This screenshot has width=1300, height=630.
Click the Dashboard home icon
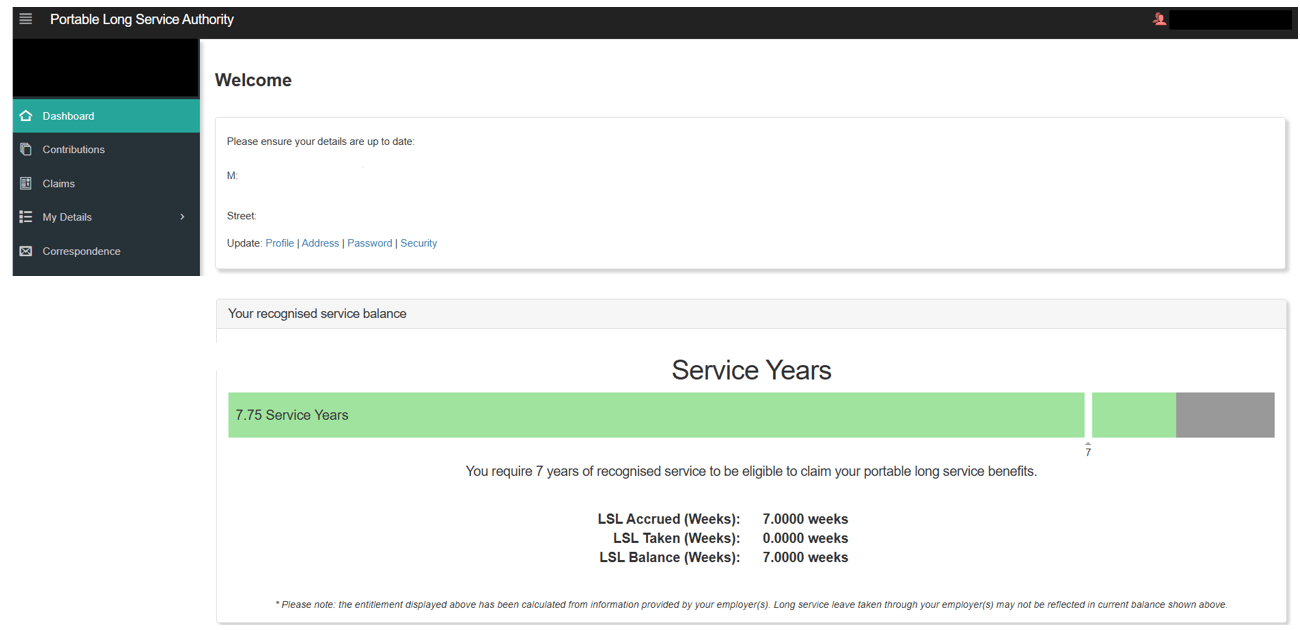[26, 116]
